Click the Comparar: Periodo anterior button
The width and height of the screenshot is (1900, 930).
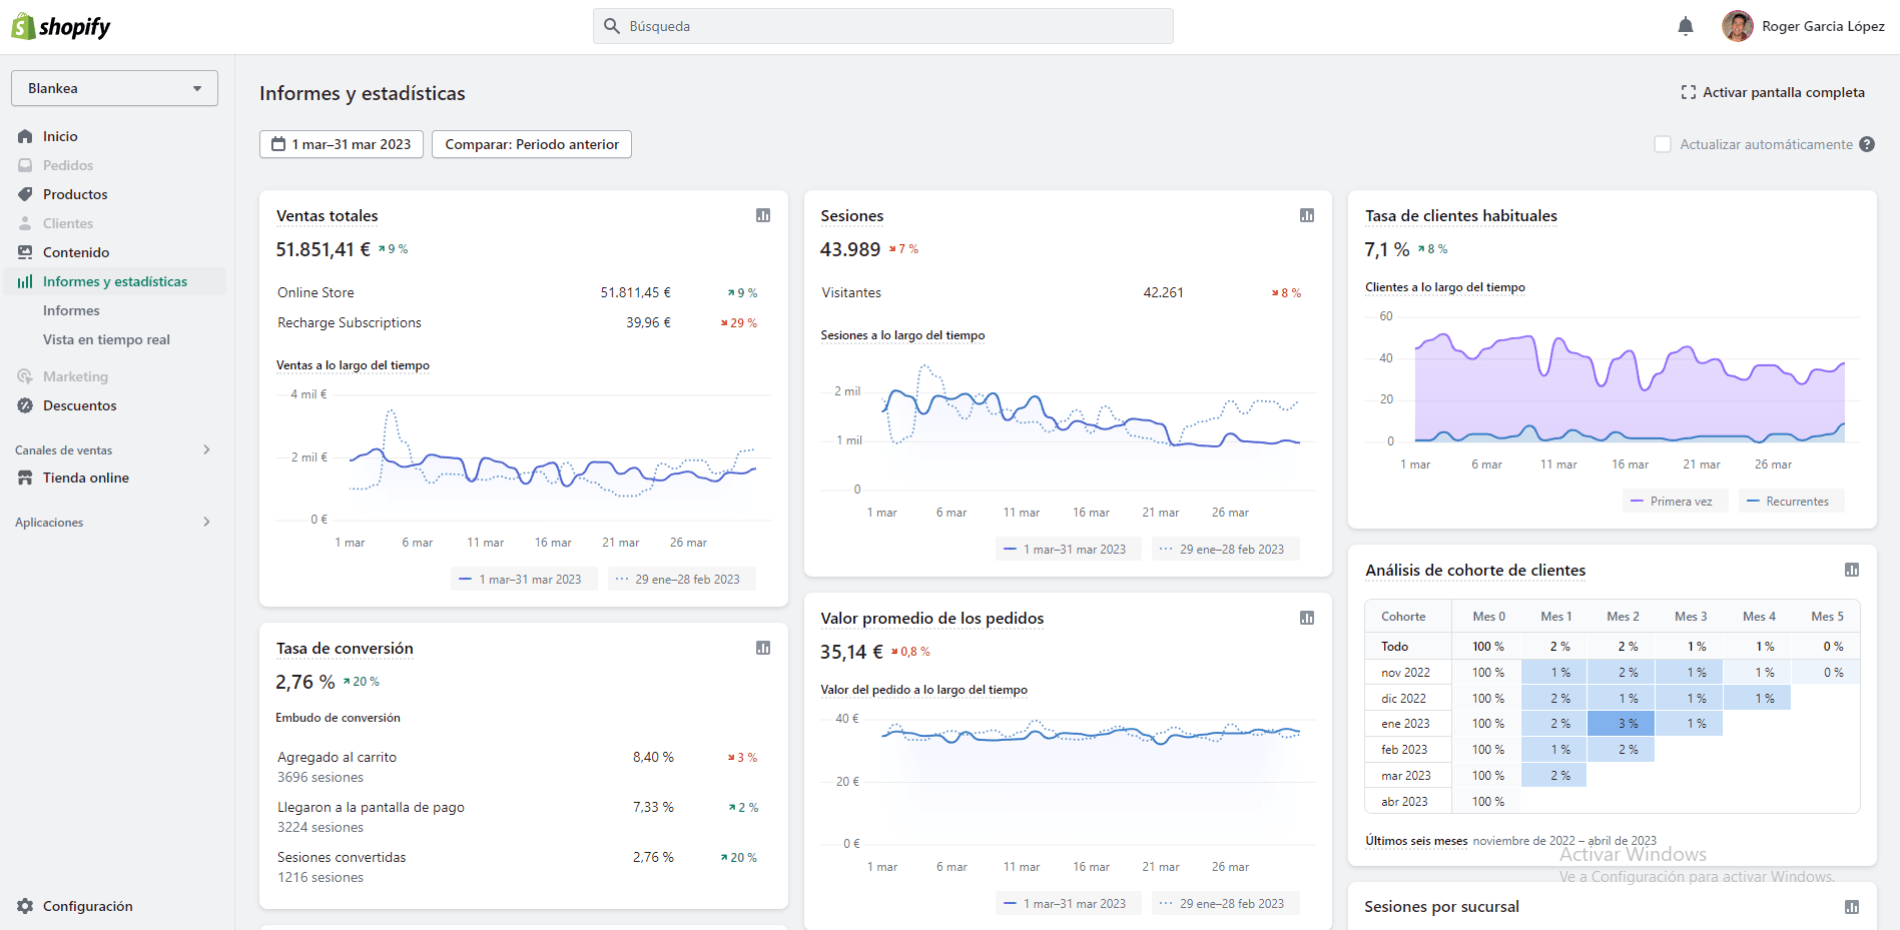click(x=532, y=144)
